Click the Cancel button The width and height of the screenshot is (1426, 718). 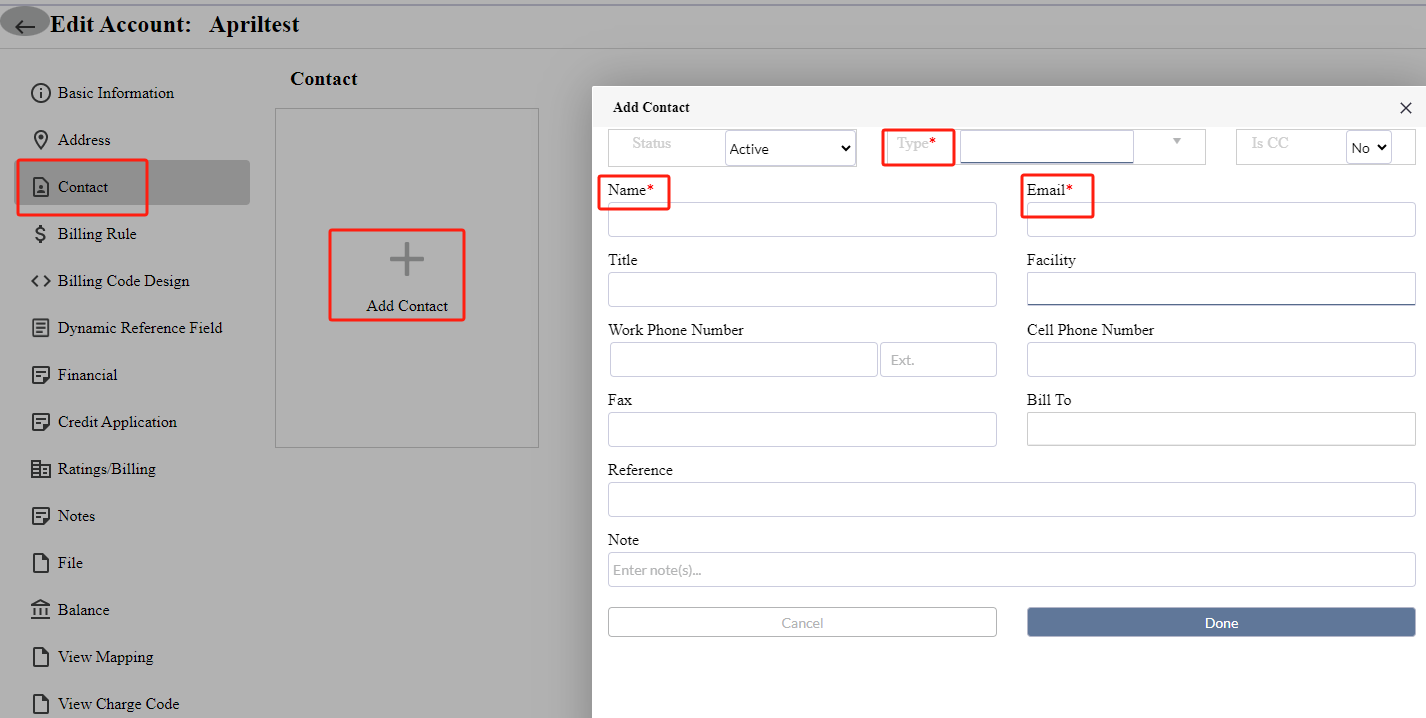(x=802, y=623)
